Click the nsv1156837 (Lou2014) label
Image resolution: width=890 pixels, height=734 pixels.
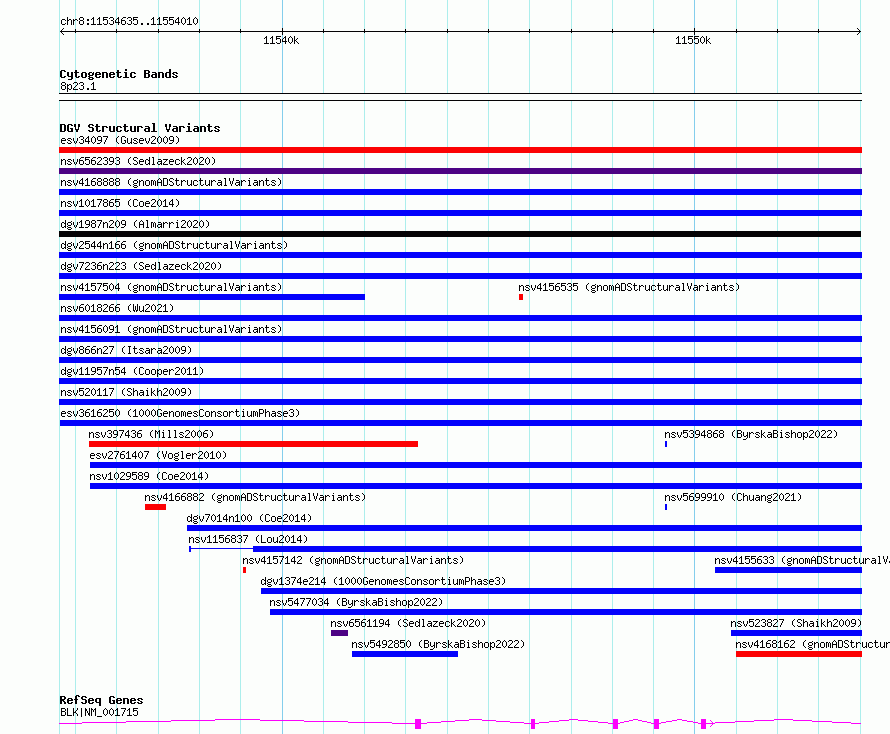(x=248, y=539)
